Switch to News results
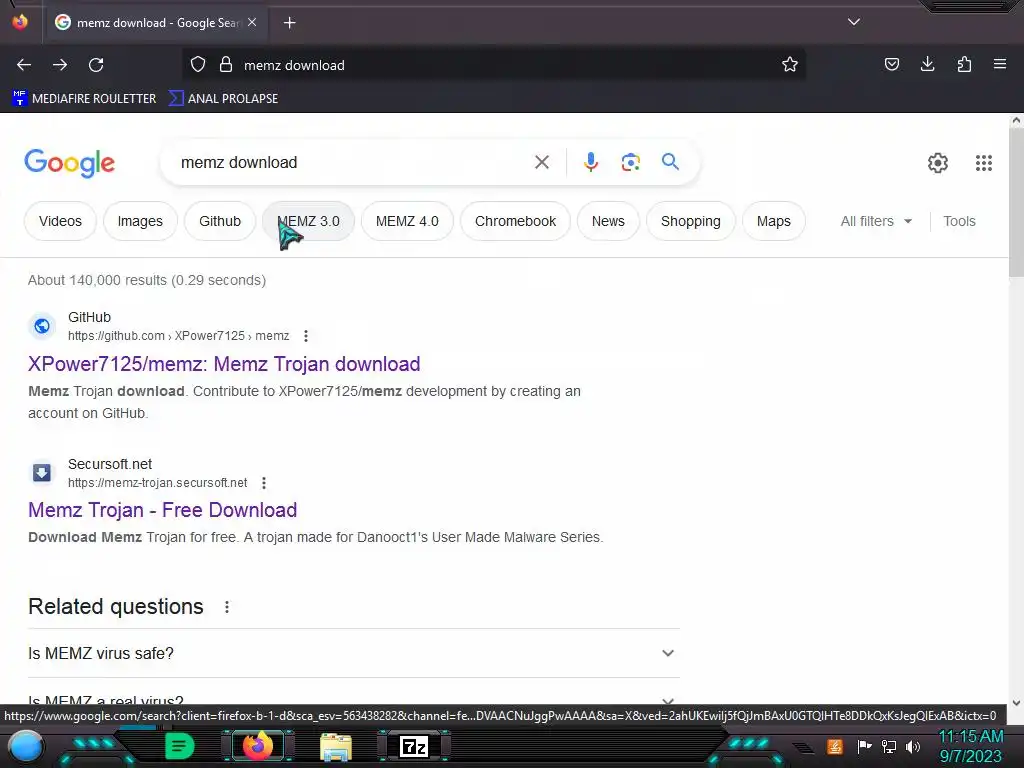Image resolution: width=1024 pixels, height=768 pixels. click(x=608, y=221)
